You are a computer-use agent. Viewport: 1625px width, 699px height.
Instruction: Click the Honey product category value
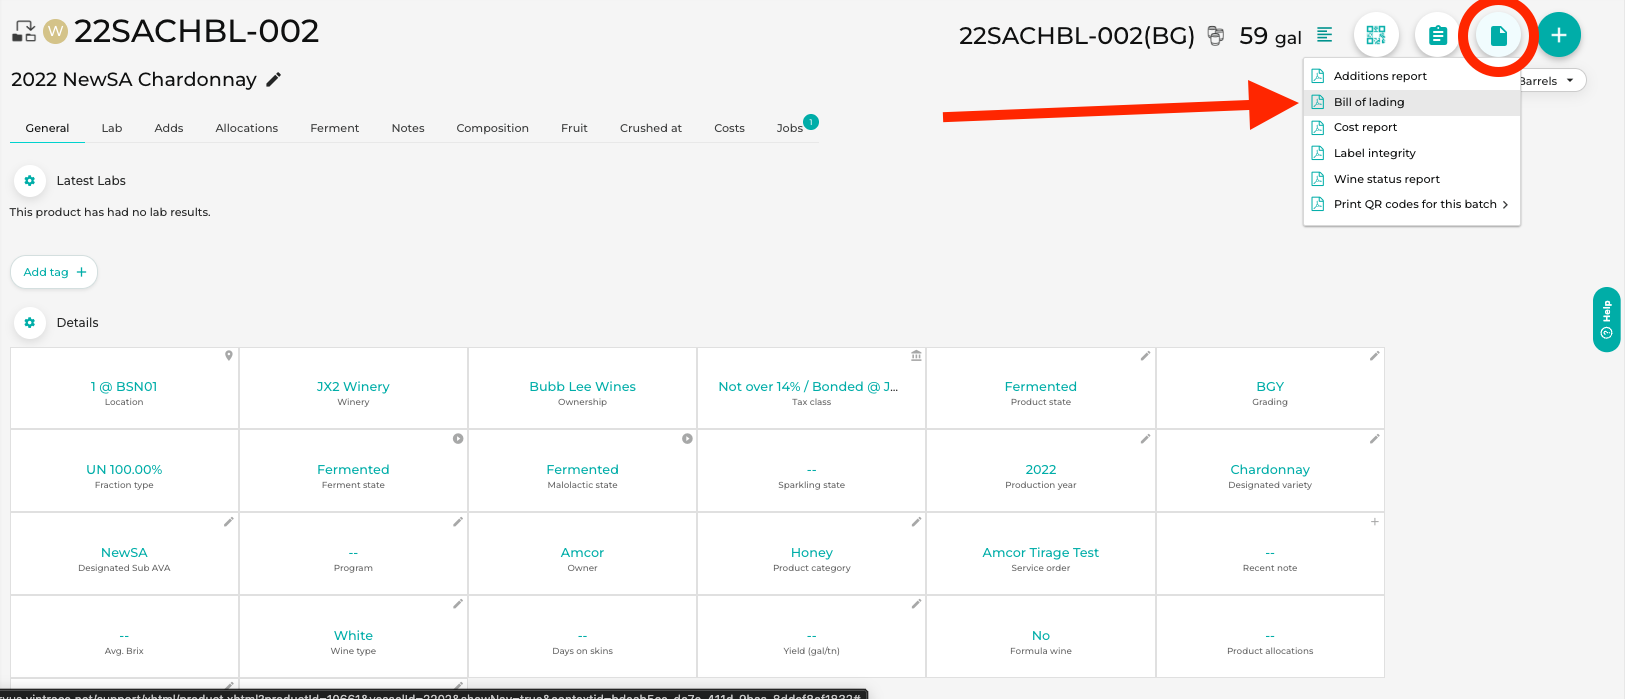[811, 553]
